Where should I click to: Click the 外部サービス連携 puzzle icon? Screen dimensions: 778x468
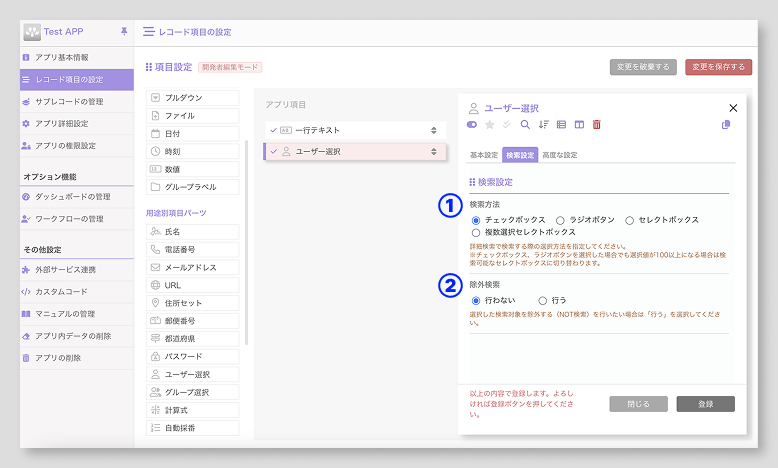[x=26, y=270]
